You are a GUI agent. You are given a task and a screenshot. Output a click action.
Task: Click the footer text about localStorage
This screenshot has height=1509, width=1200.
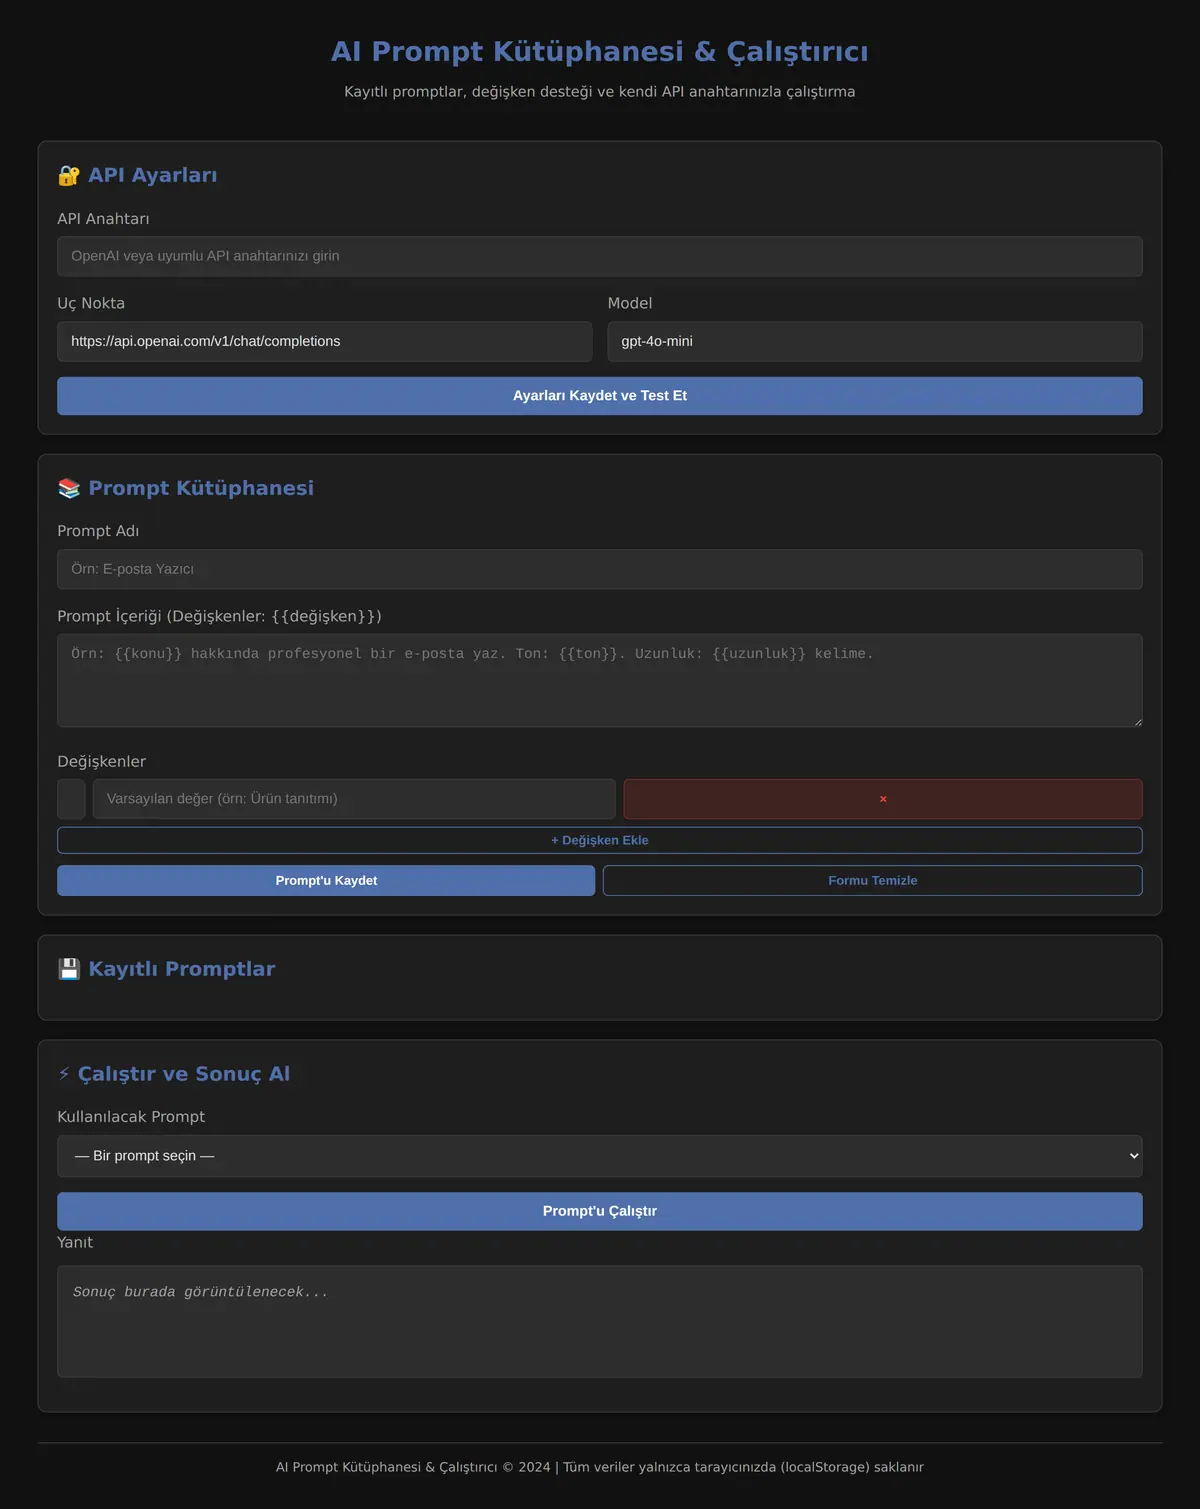click(x=600, y=1467)
